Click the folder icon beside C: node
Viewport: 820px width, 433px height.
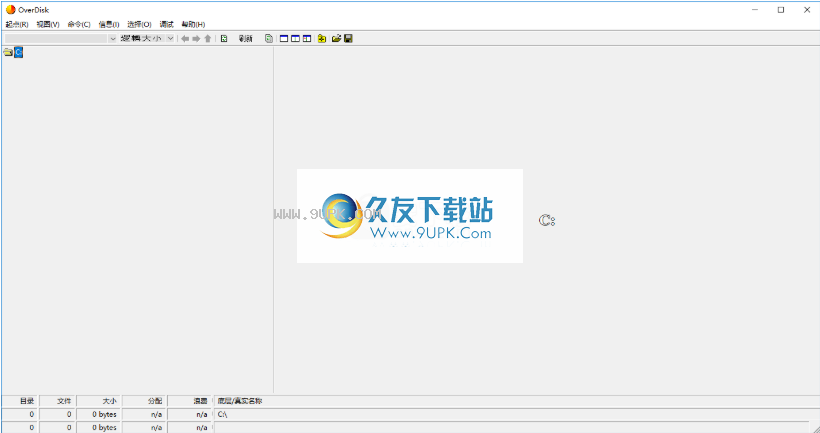click(8, 52)
